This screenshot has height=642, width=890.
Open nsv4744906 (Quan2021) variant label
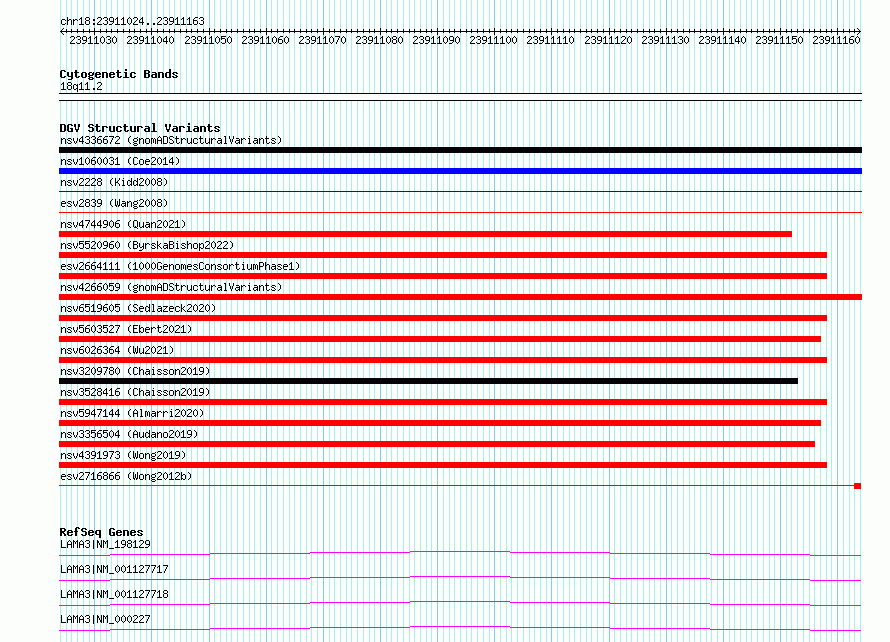pyautogui.click(x=123, y=224)
